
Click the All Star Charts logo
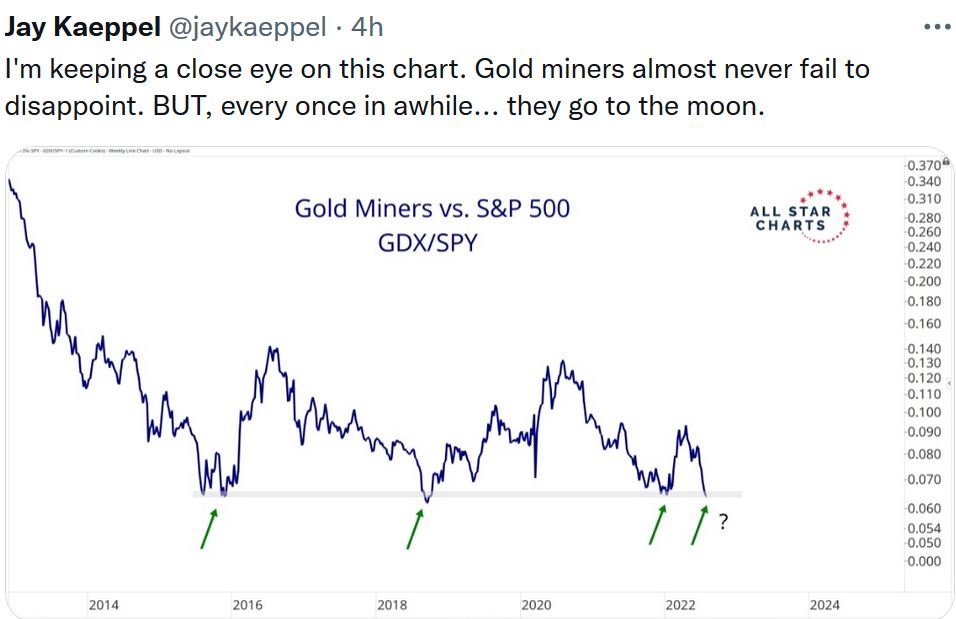pyautogui.click(x=798, y=215)
